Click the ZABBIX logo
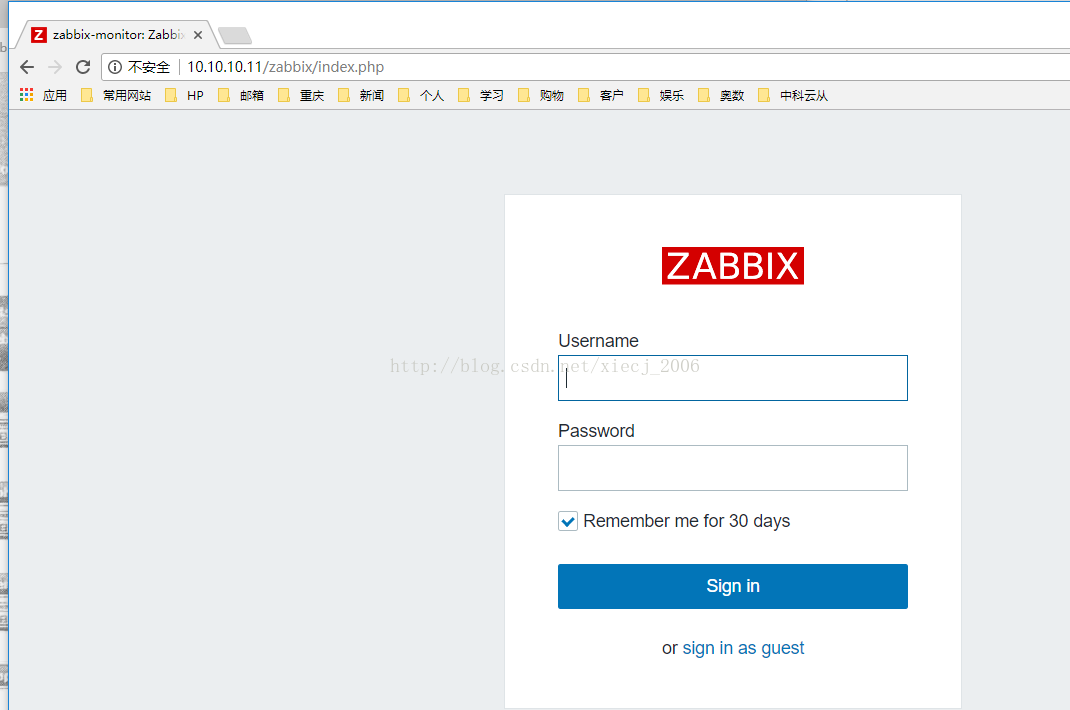The width and height of the screenshot is (1070, 710). (733, 266)
